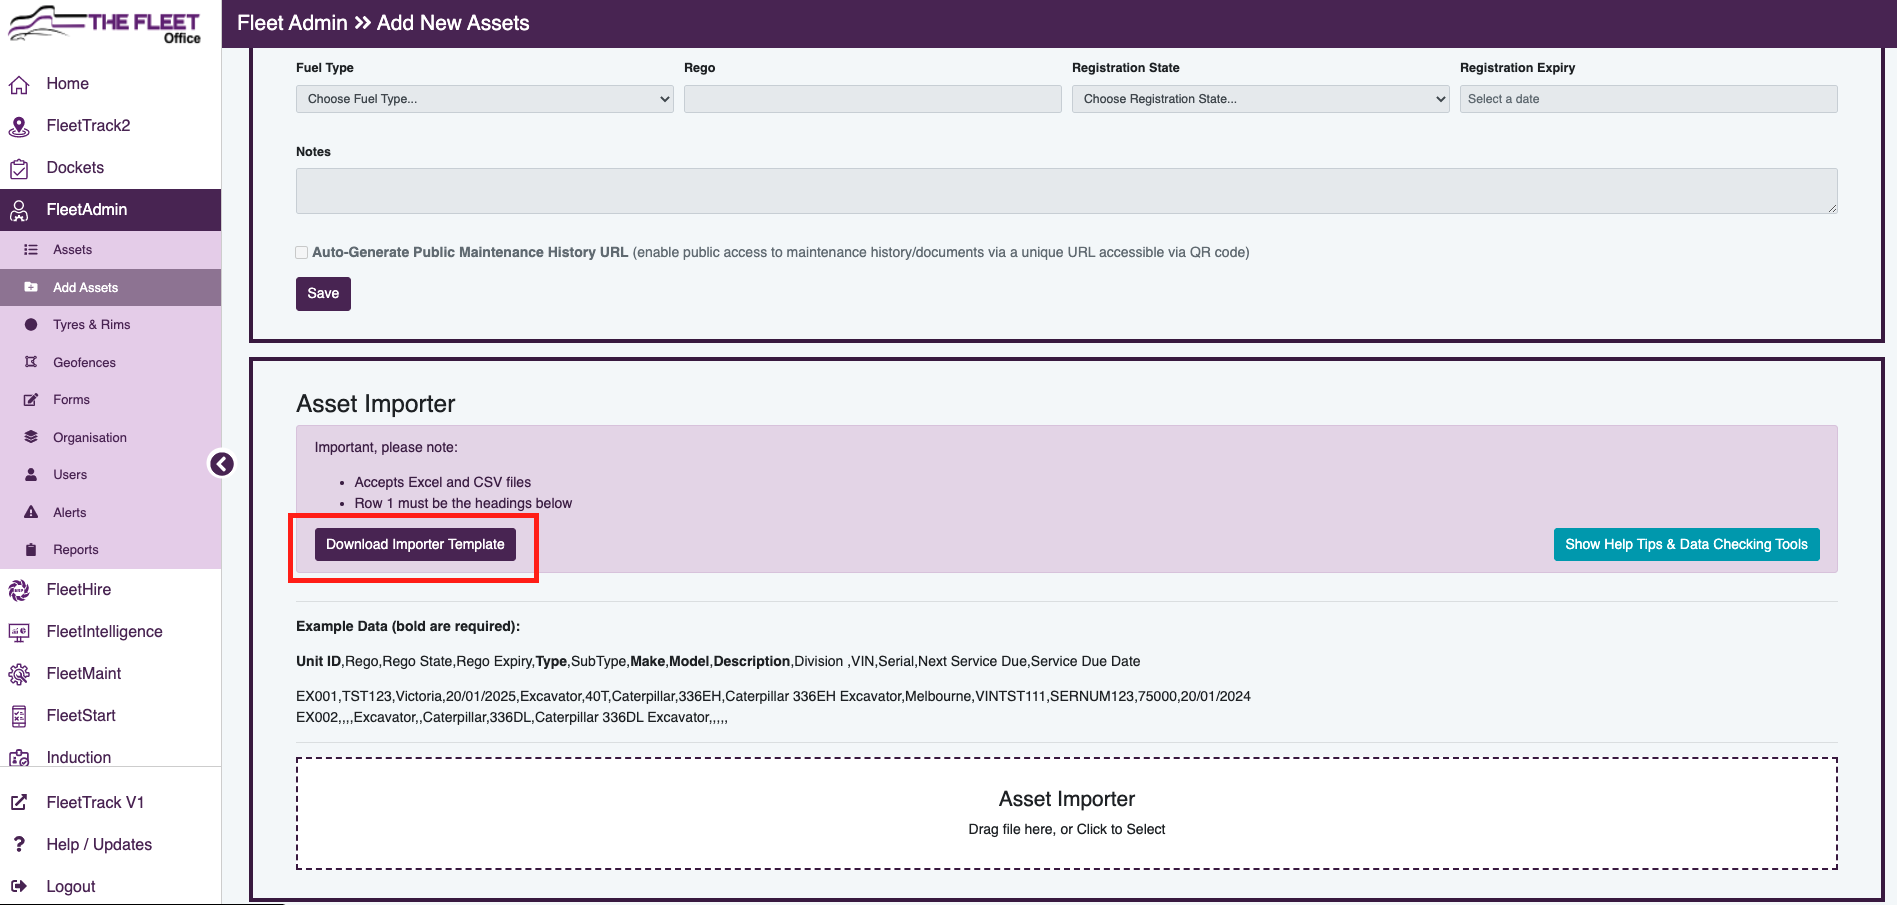
Task: Click the Geofences icon
Action: tap(31, 362)
